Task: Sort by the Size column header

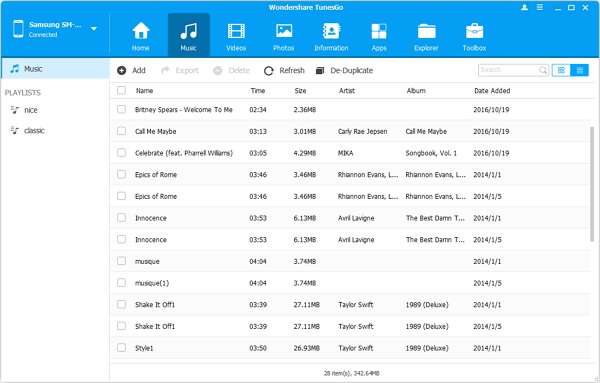Action: coord(300,91)
